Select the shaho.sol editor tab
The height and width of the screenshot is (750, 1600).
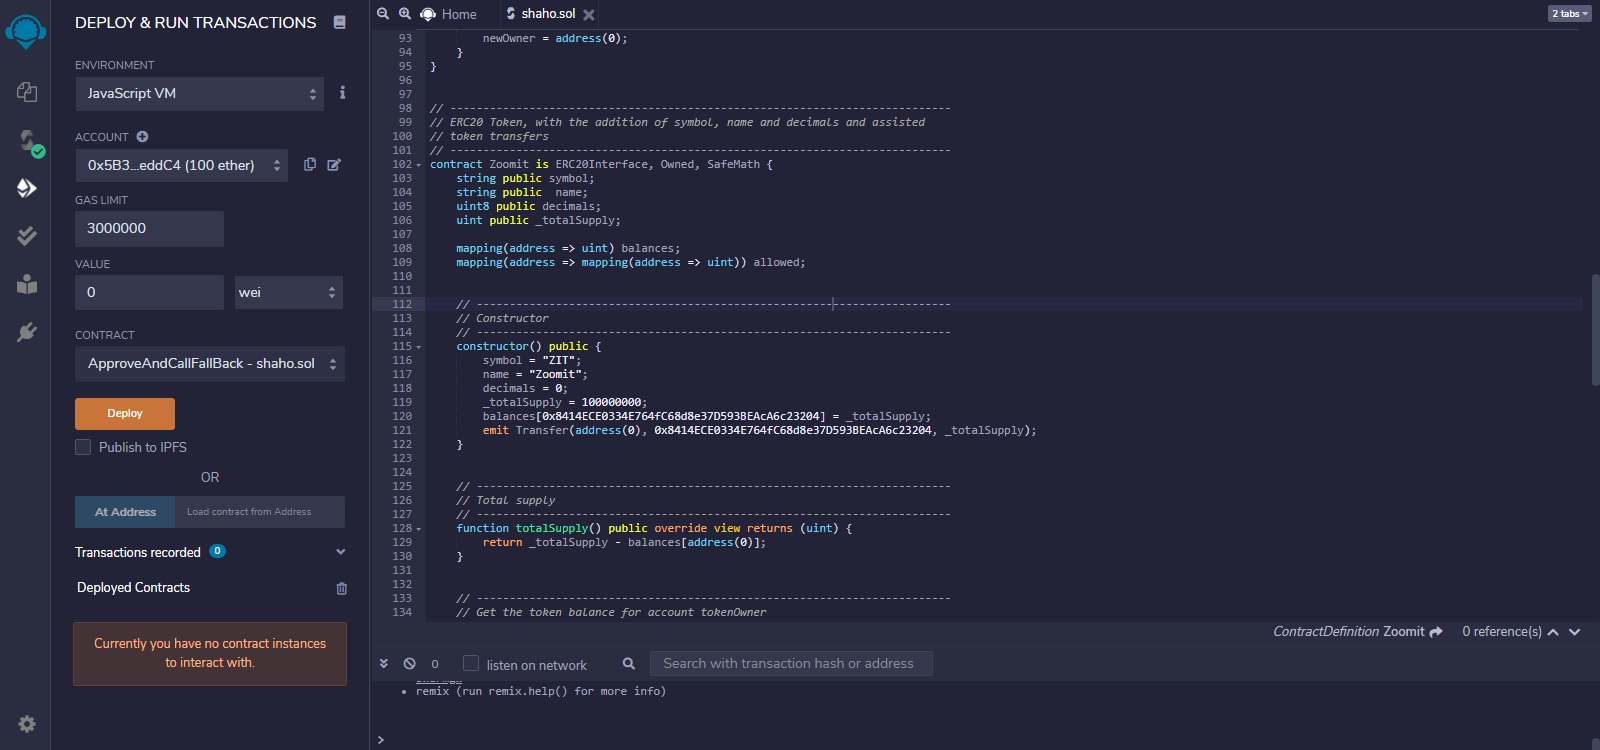tap(547, 14)
